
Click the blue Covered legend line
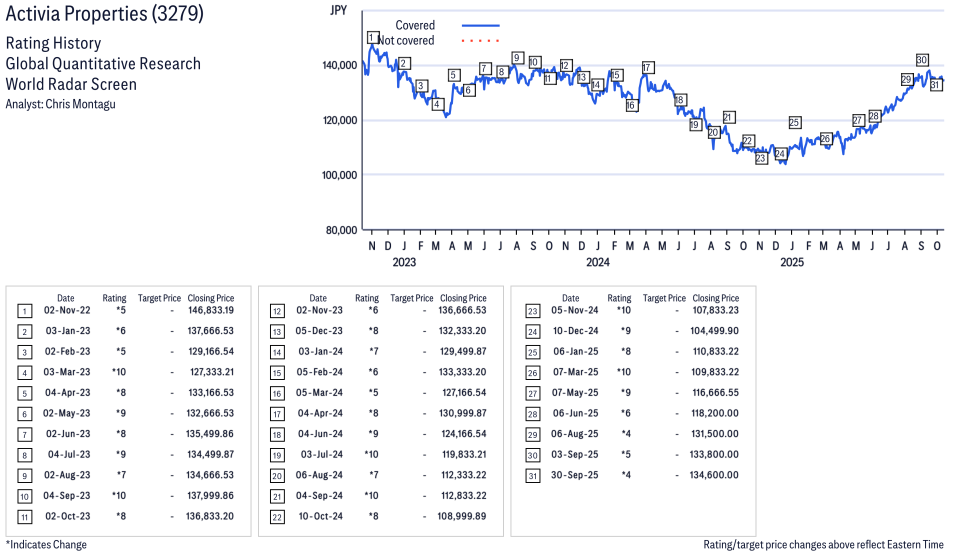480,25
